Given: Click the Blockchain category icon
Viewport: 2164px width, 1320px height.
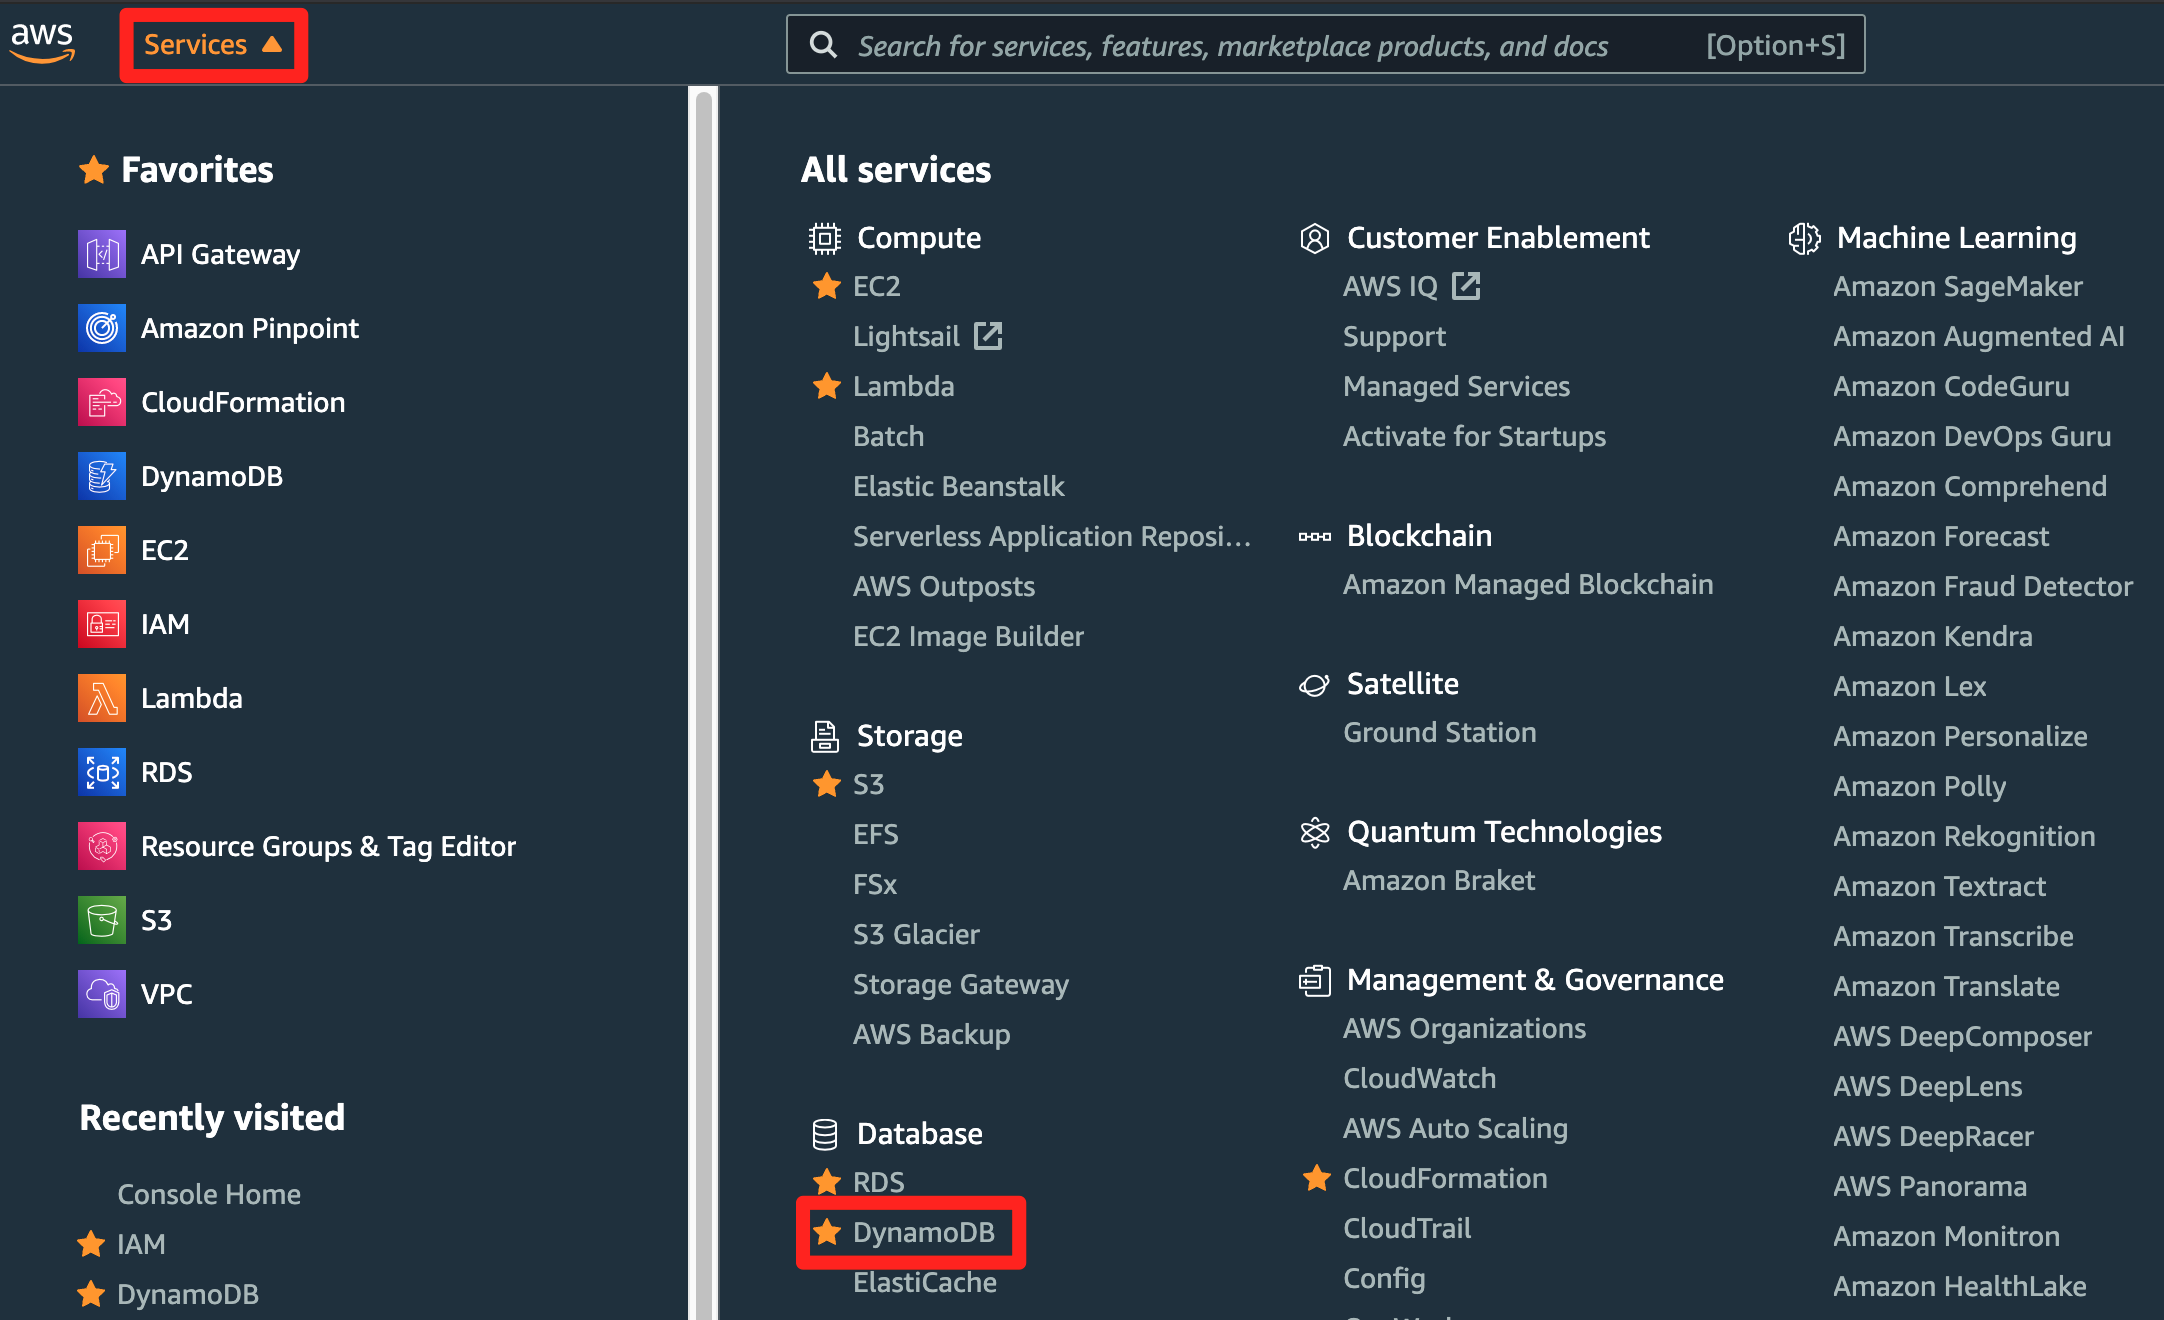Looking at the screenshot, I should (x=1315, y=537).
